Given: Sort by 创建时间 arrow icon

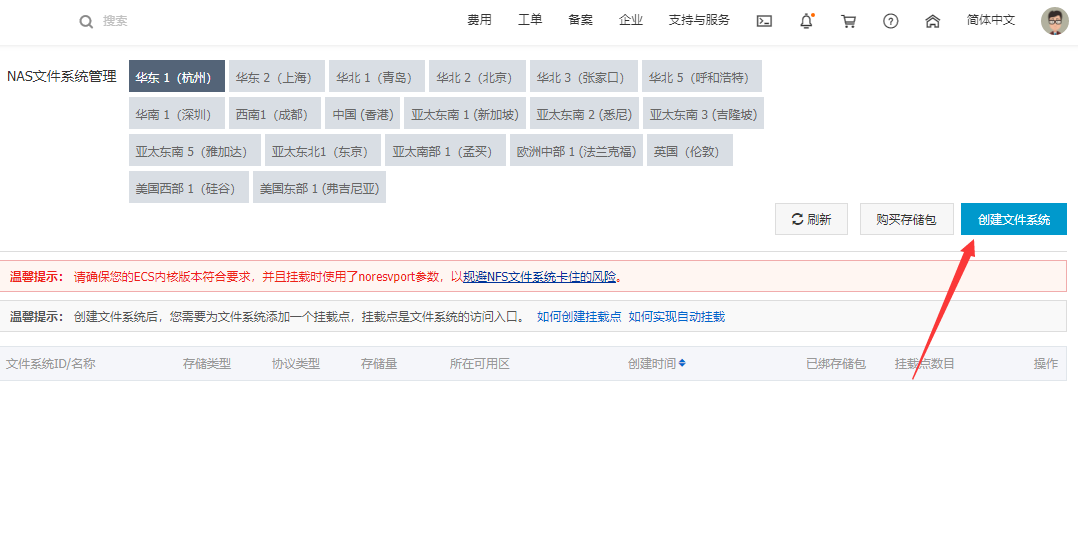Looking at the screenshot, I should click(x=682, y=363).
